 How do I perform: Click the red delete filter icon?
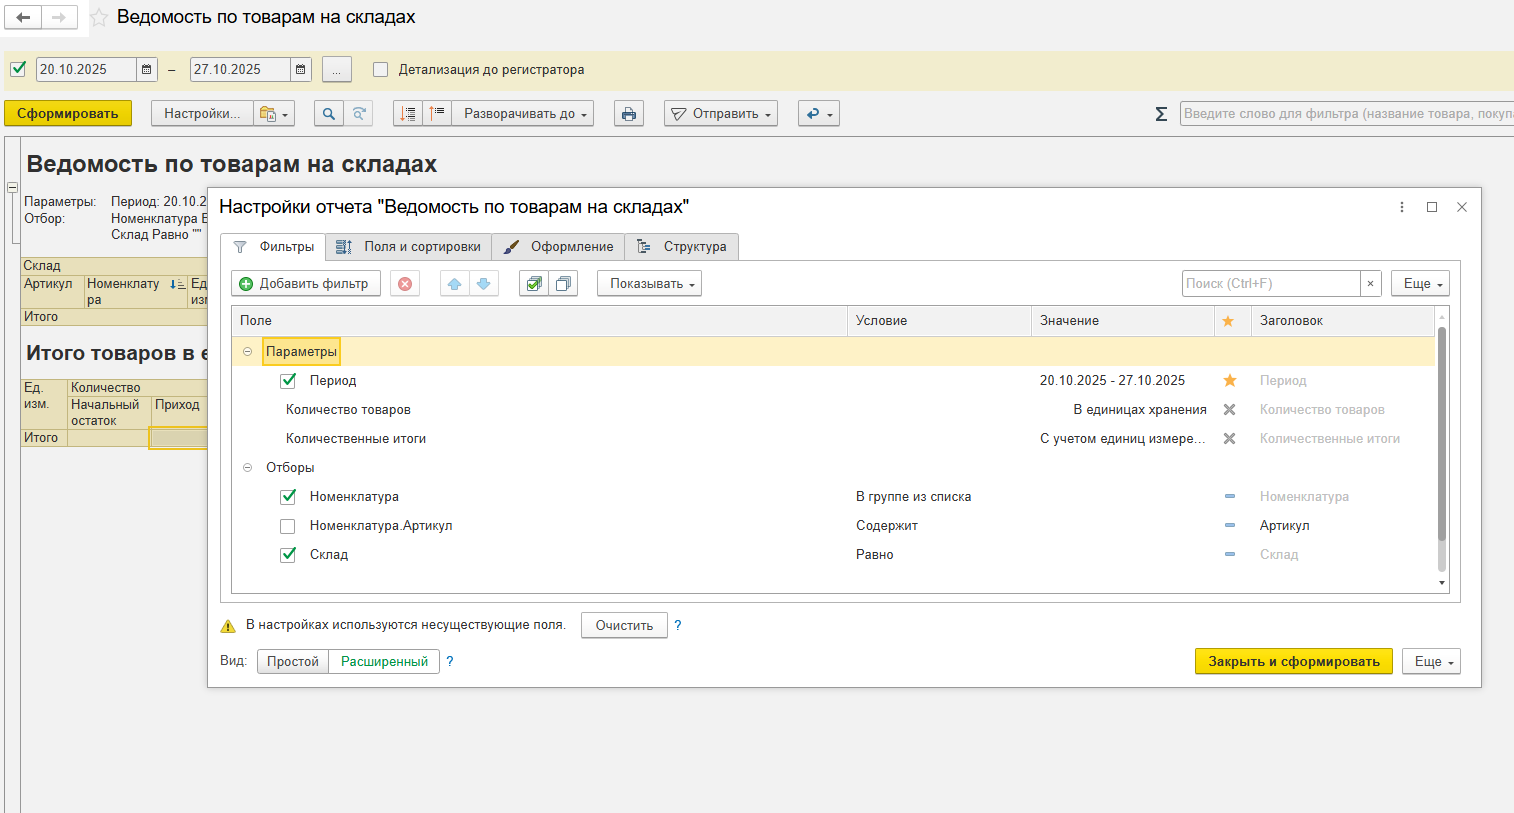405,284
